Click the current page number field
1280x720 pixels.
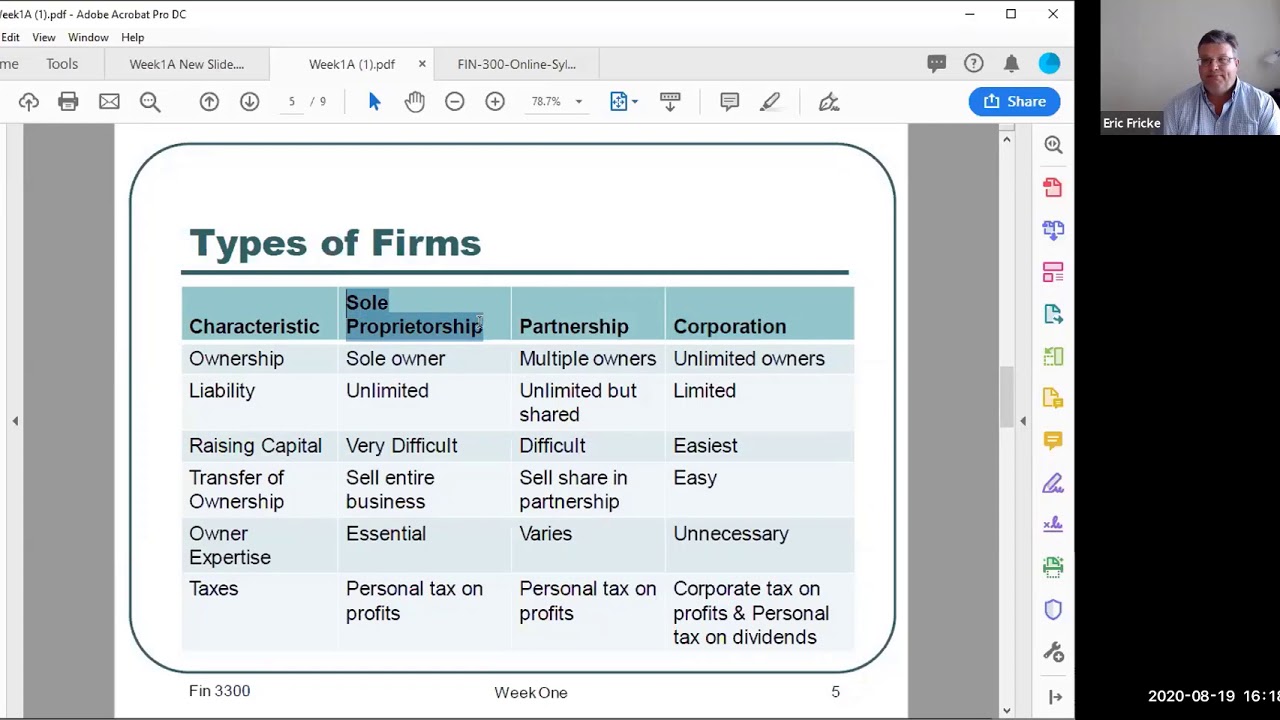(292, 101)
